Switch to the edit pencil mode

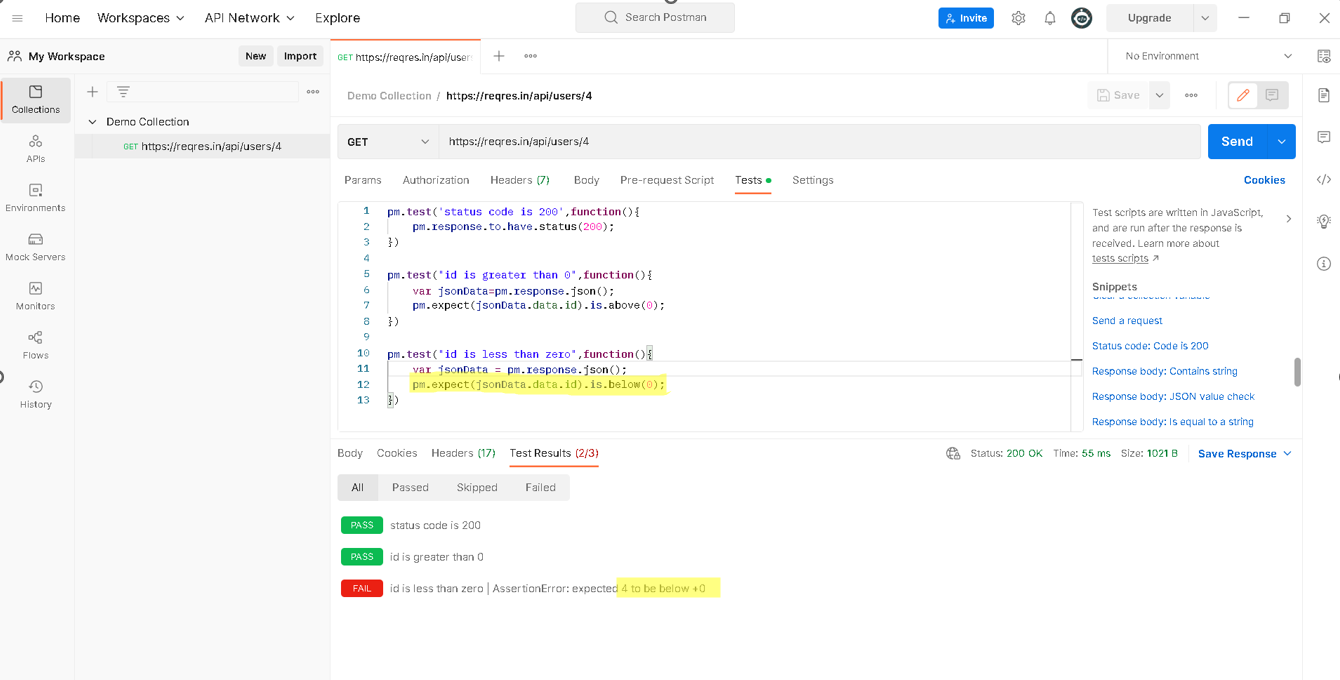1243,95
